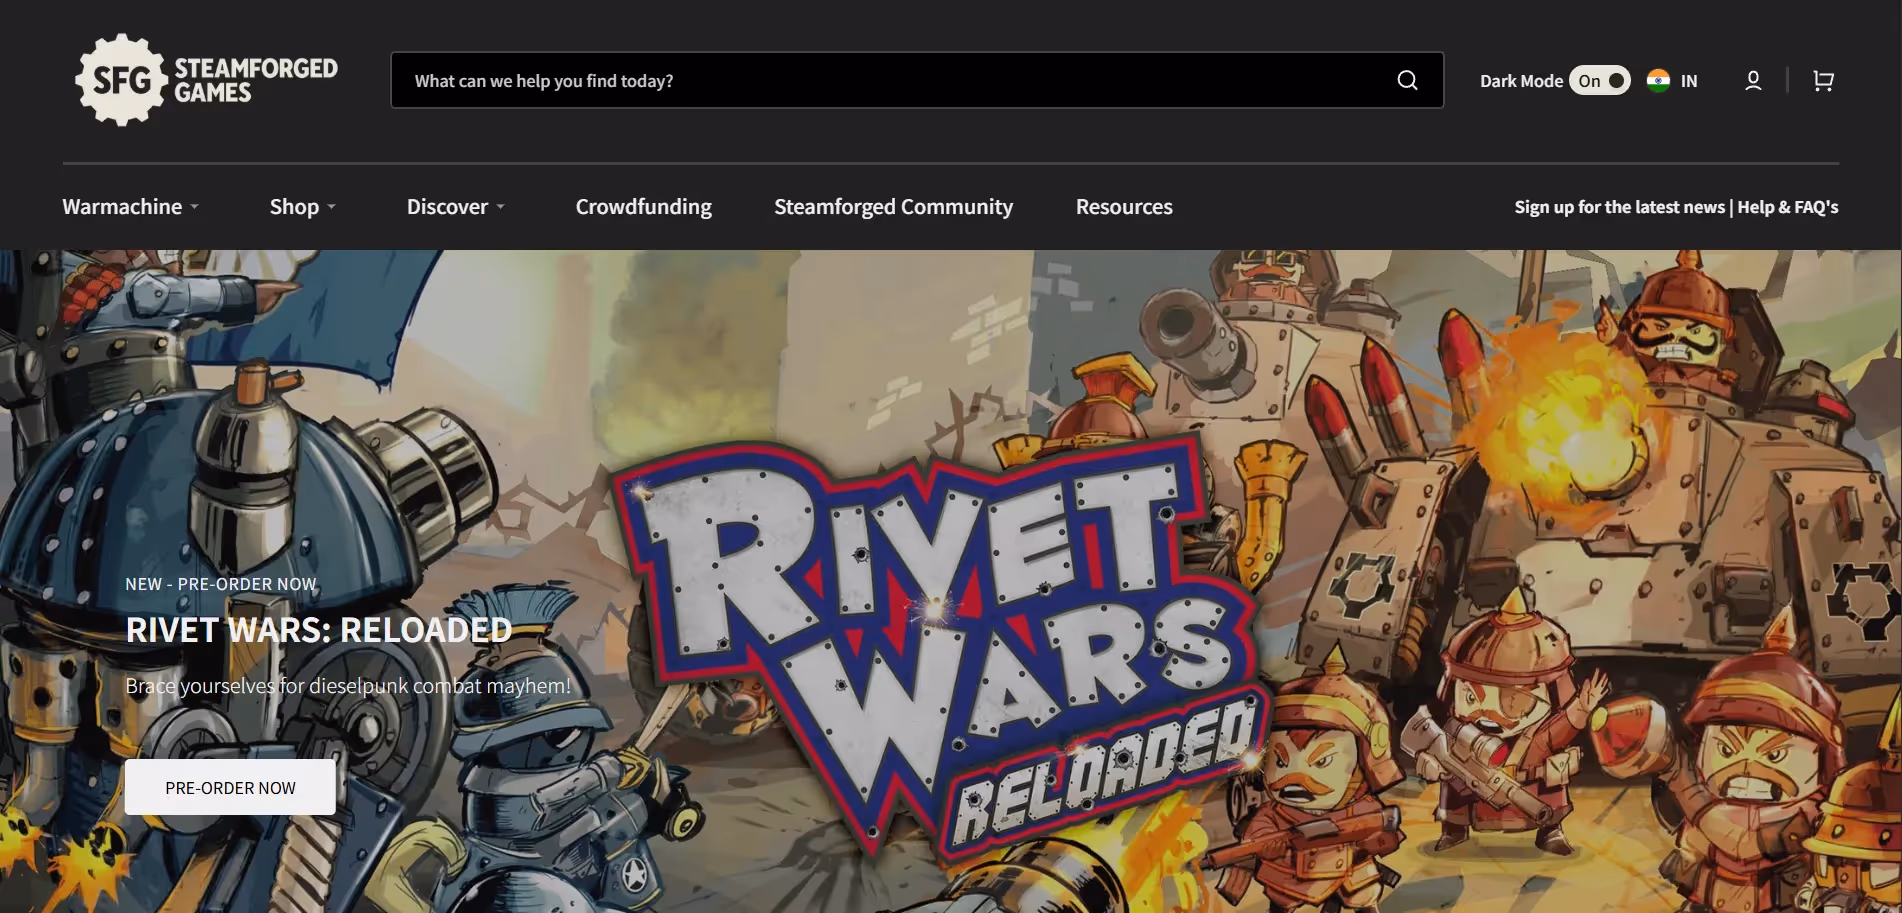Click 'Brace yourselves for dieselpunk combat mayhem!' text
Viewport: 1902px width, 913px height.
pos(348,686)
